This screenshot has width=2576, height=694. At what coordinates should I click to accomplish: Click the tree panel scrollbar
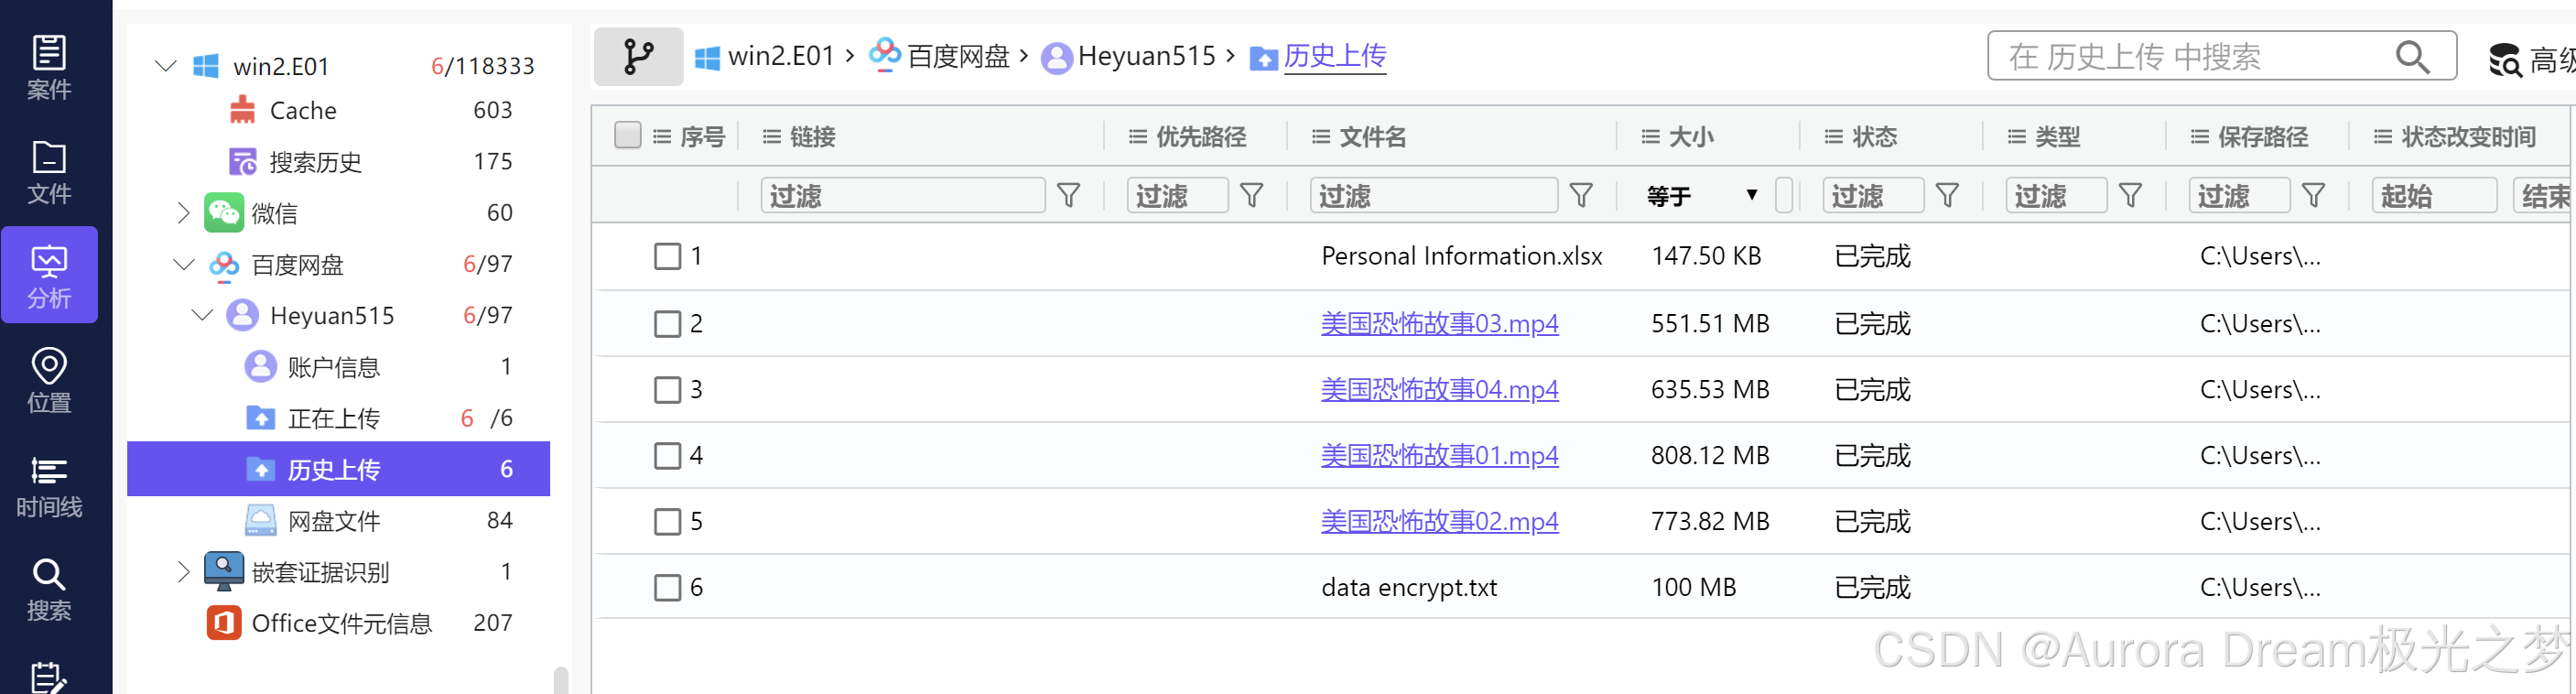coord(561,680)
